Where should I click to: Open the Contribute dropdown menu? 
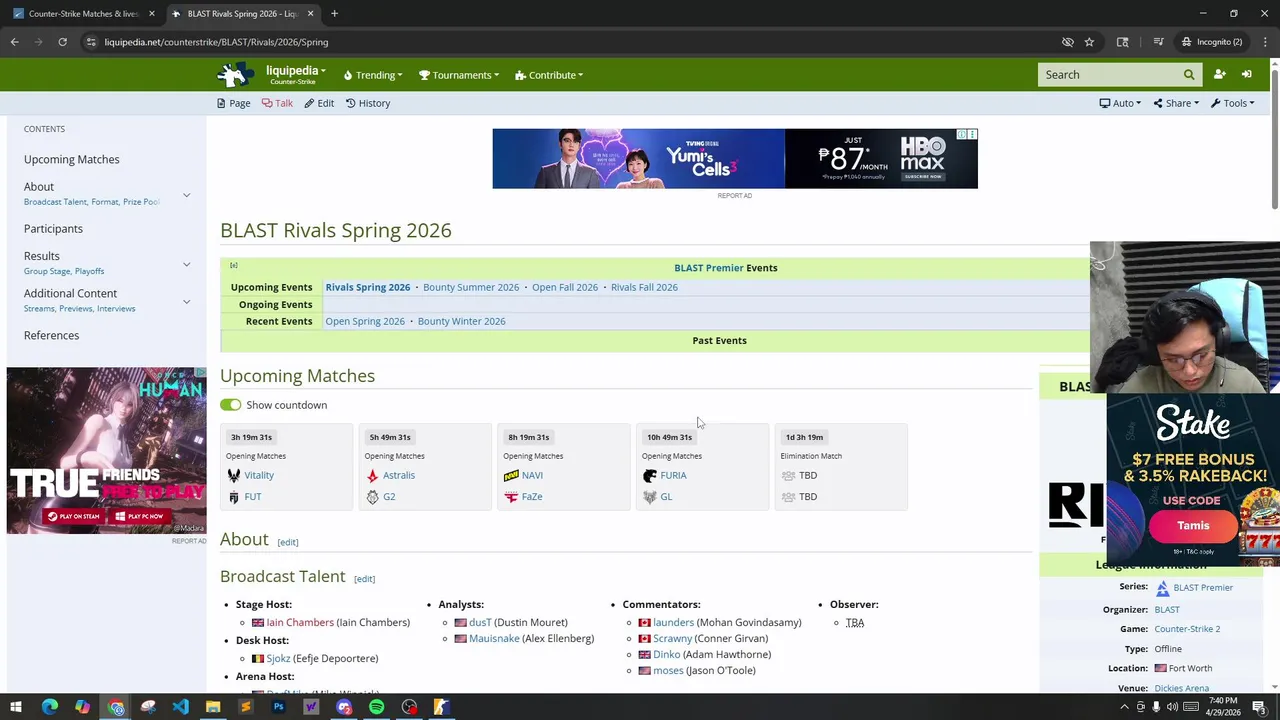pos(549,75)
